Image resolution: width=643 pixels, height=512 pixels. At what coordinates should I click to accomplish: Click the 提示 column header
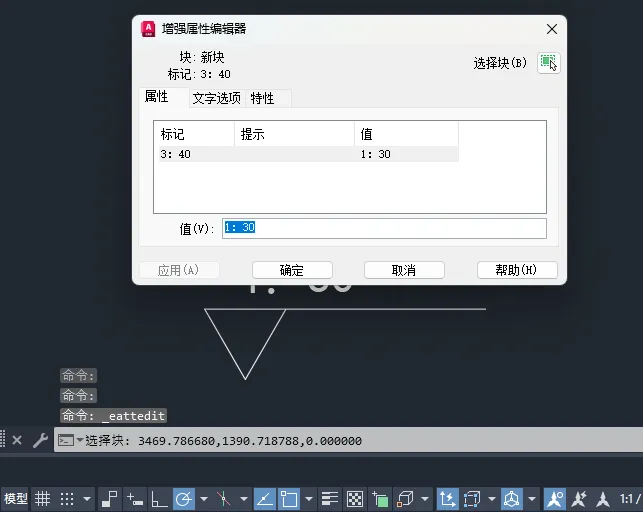294,134
